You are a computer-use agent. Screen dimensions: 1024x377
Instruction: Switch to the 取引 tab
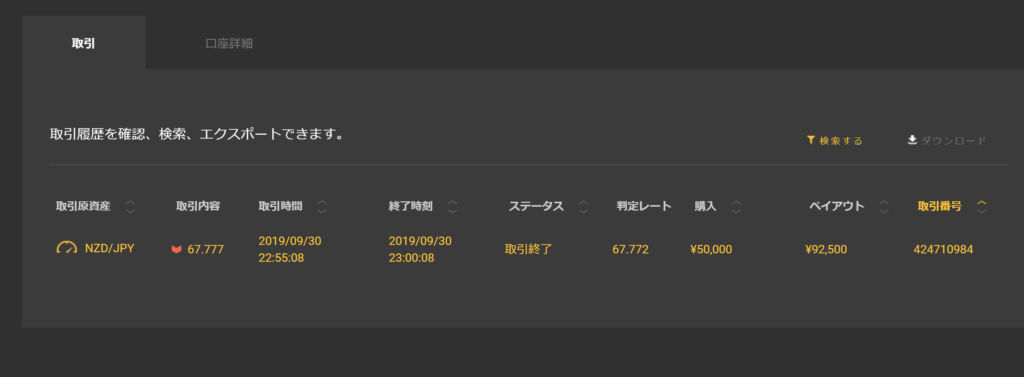click(x=84, y=43)
